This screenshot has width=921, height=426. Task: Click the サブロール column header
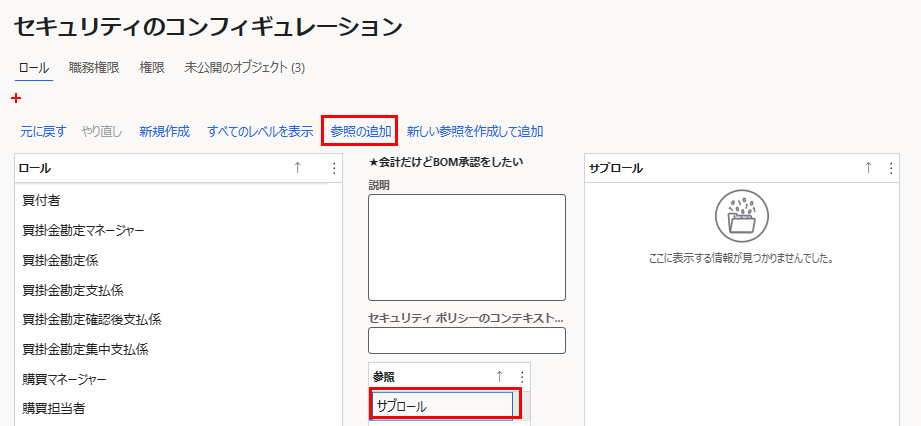coord(616,169)
